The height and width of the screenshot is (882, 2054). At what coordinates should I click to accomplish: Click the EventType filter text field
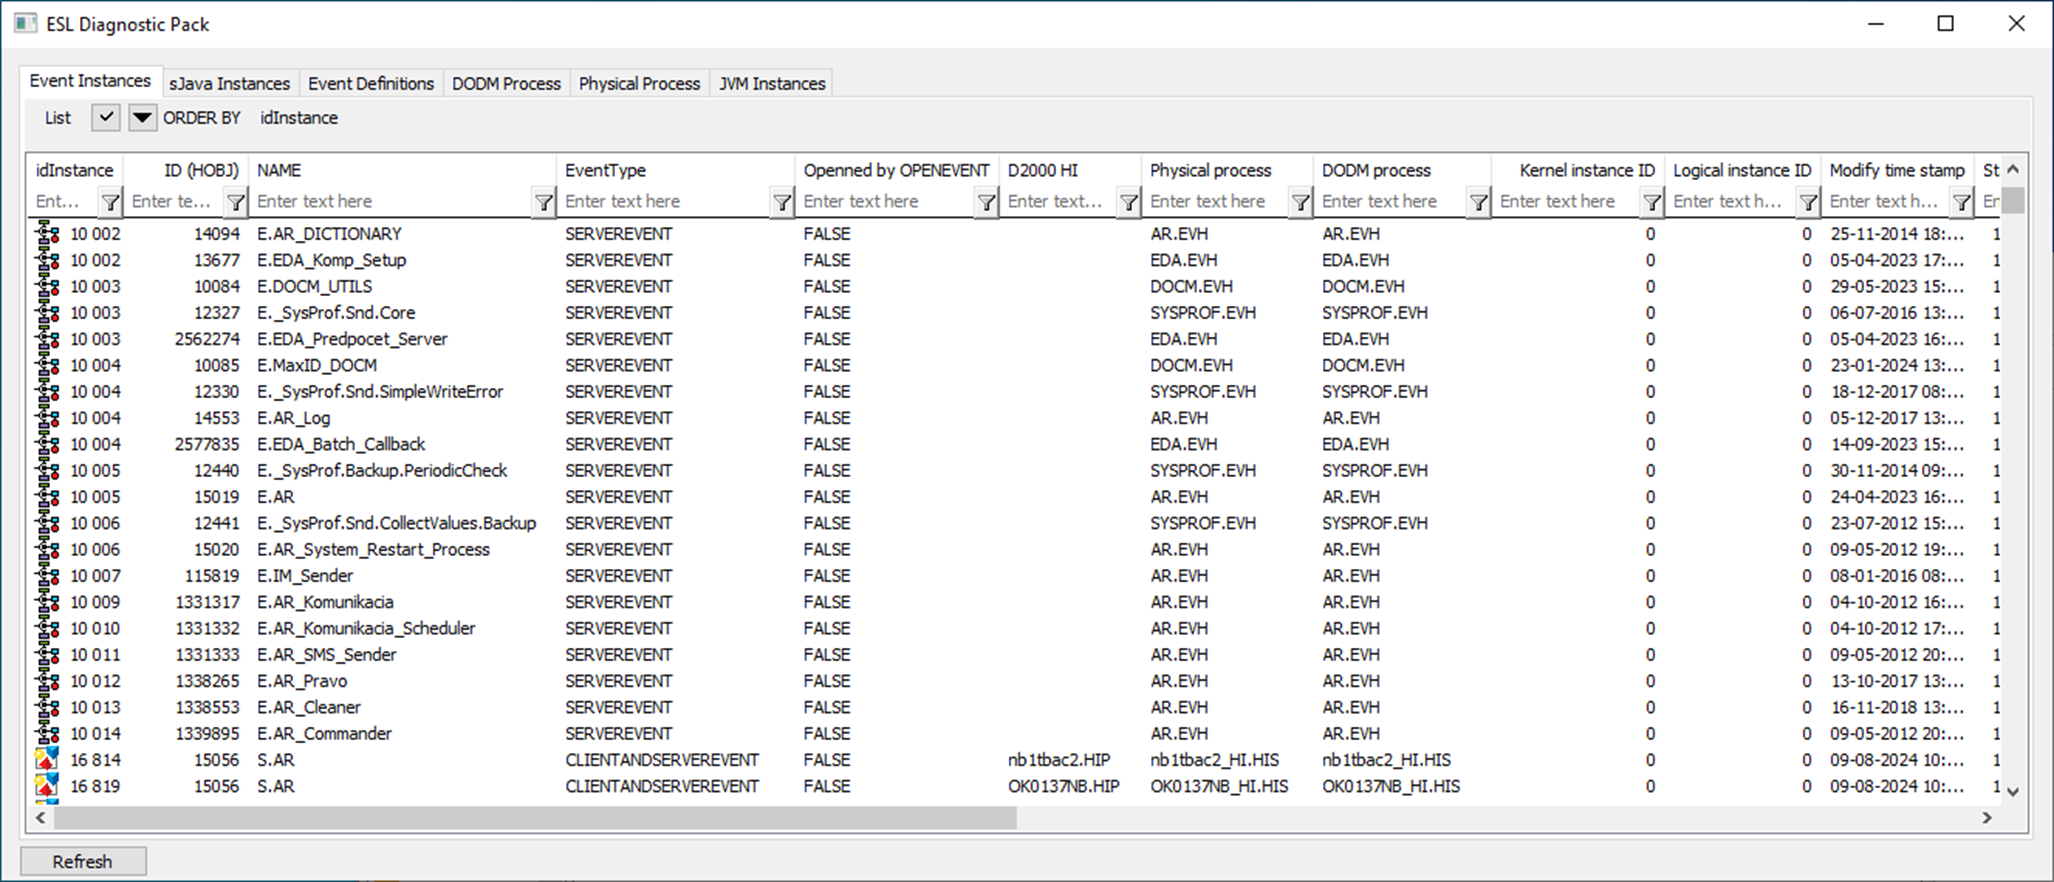666,202
